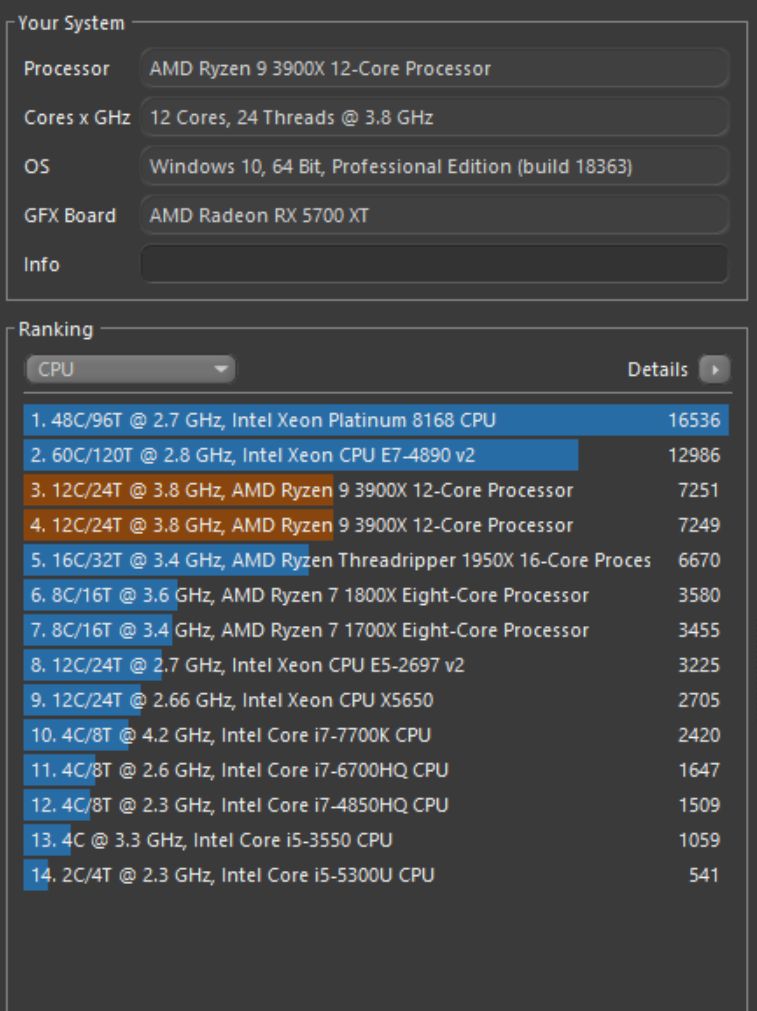Click the Details label
This screenshot has height=1011, width=757.
(658, 369)
